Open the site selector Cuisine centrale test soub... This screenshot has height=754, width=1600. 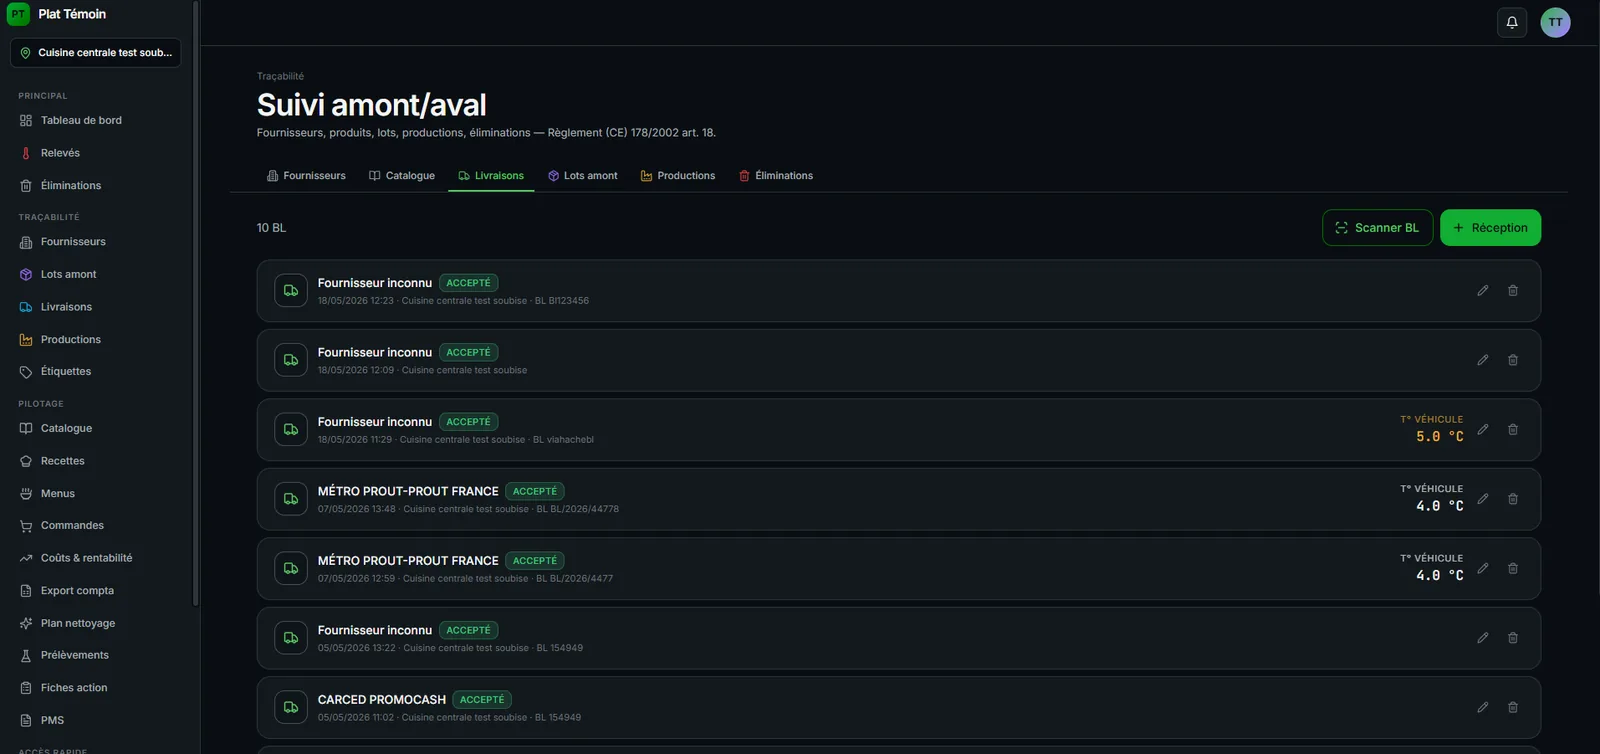[x=96, y=53]
